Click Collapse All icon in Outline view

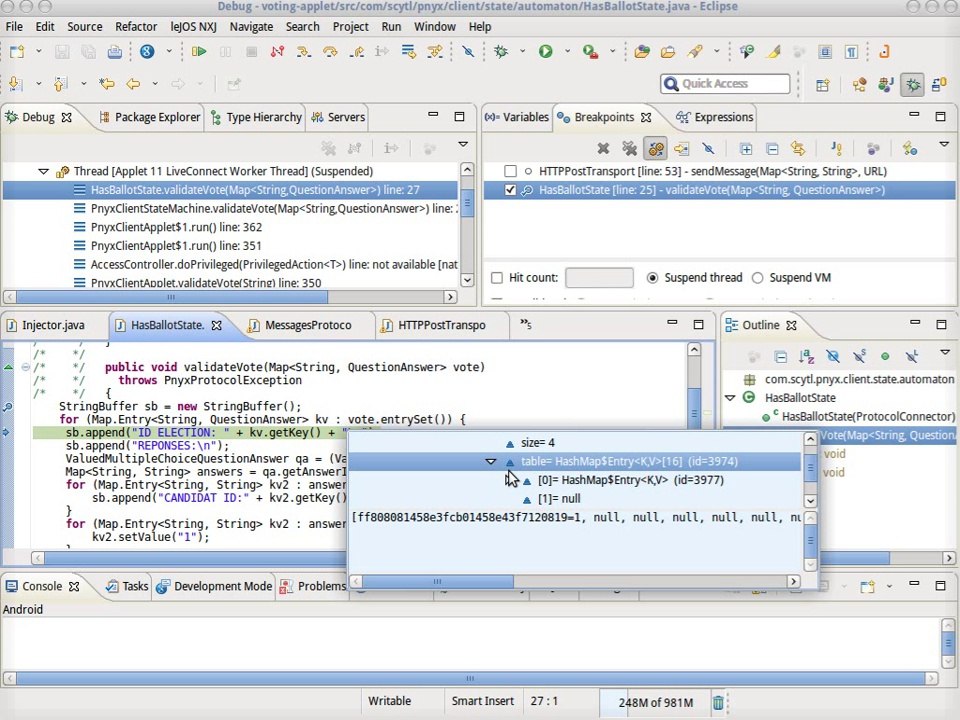[x=780, y=356]
